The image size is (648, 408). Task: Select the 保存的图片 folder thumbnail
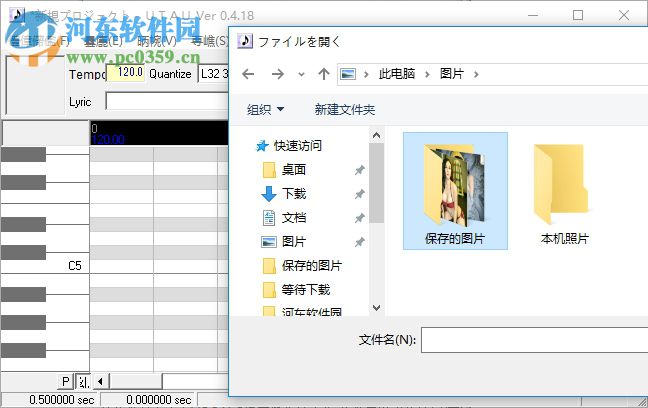click(x=455, y=191)
